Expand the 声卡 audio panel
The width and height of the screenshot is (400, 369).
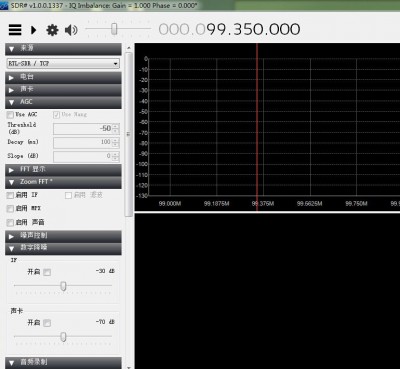click(63, 90)
